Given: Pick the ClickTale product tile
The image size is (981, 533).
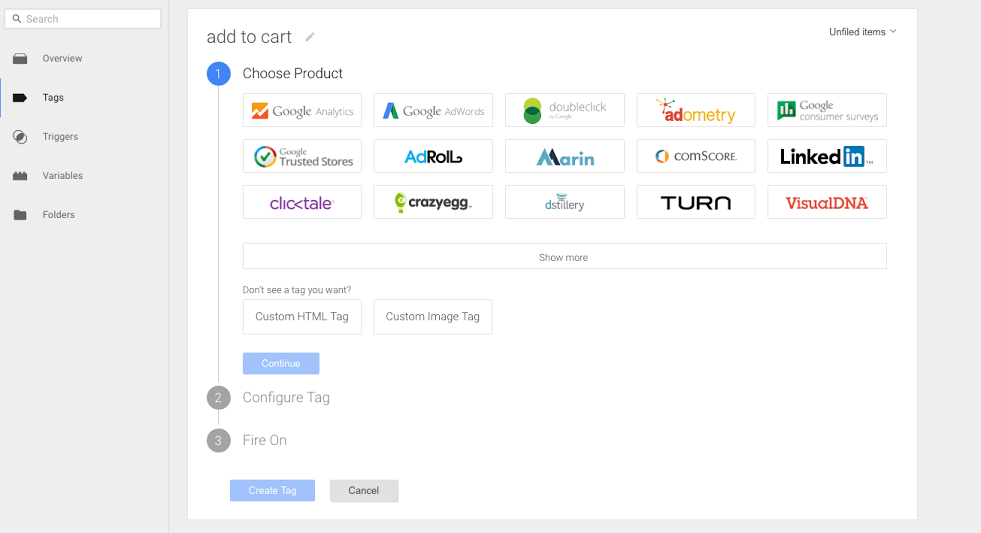Looking at the screenshot, I should (302, 202).
